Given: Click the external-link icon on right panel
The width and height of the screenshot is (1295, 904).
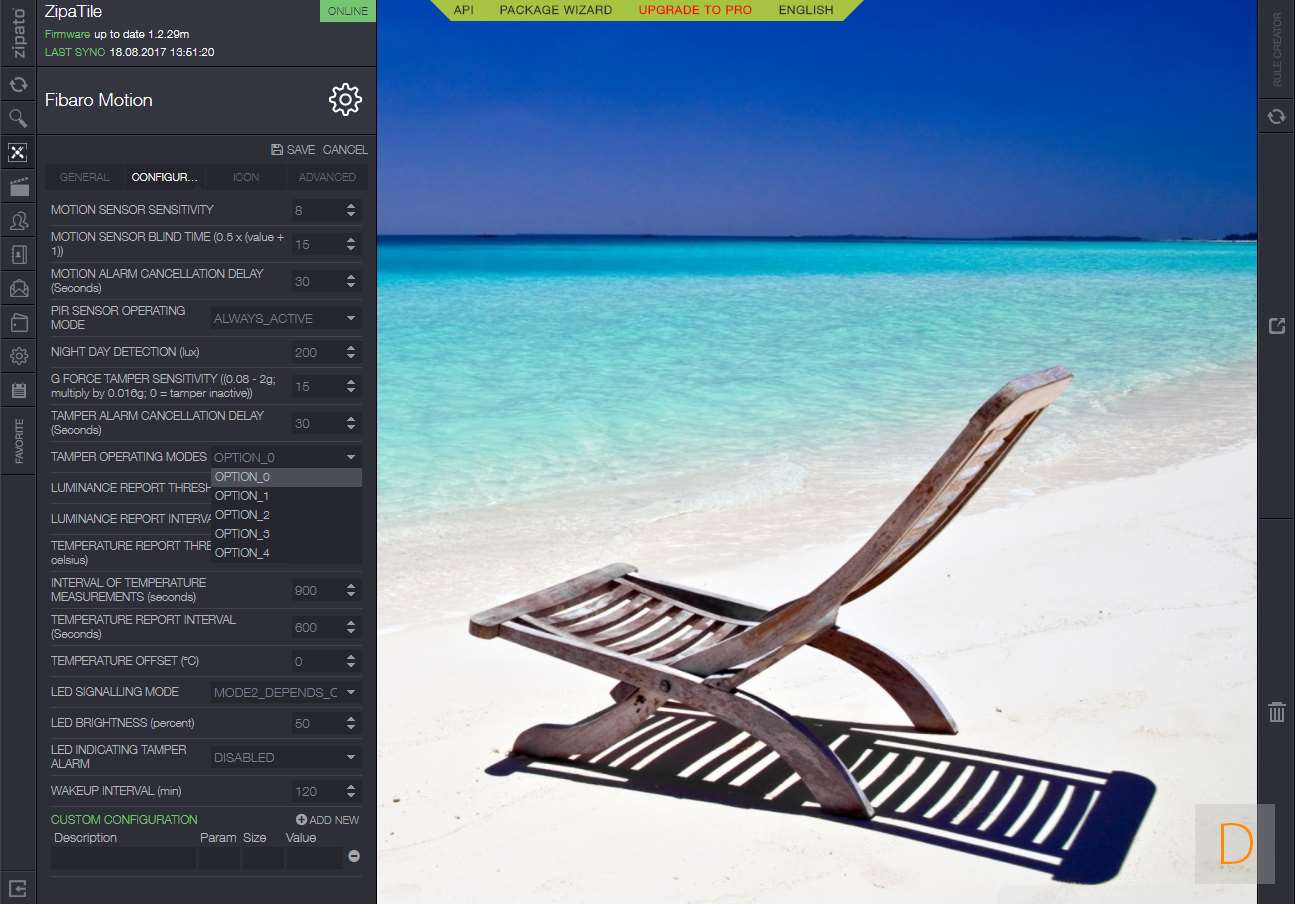Looking at the screenshot, I should click(1276, 326).
